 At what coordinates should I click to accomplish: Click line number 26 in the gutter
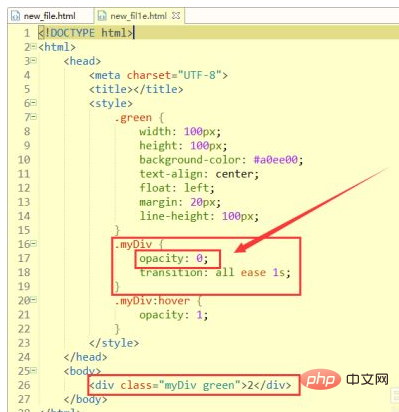(x=24, y=385)
